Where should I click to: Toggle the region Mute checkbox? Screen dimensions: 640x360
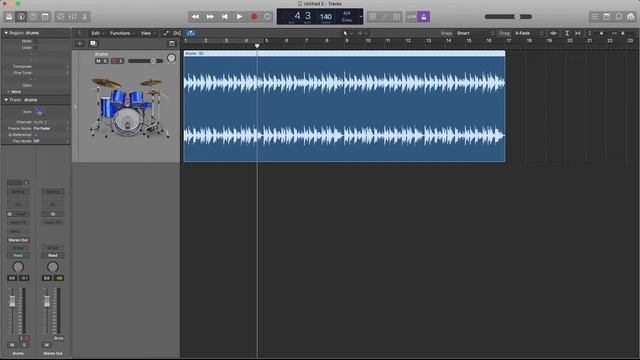[x=36, y=41]
